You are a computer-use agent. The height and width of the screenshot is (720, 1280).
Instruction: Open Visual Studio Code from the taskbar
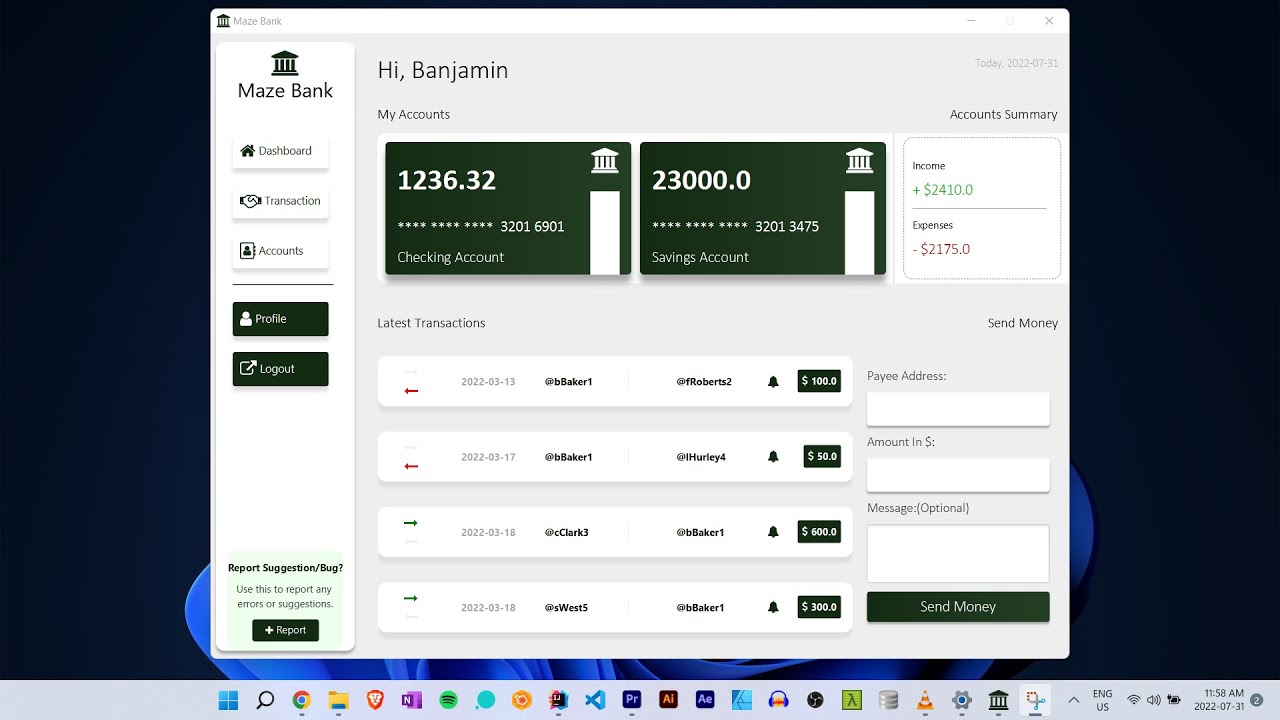(595, 700)
